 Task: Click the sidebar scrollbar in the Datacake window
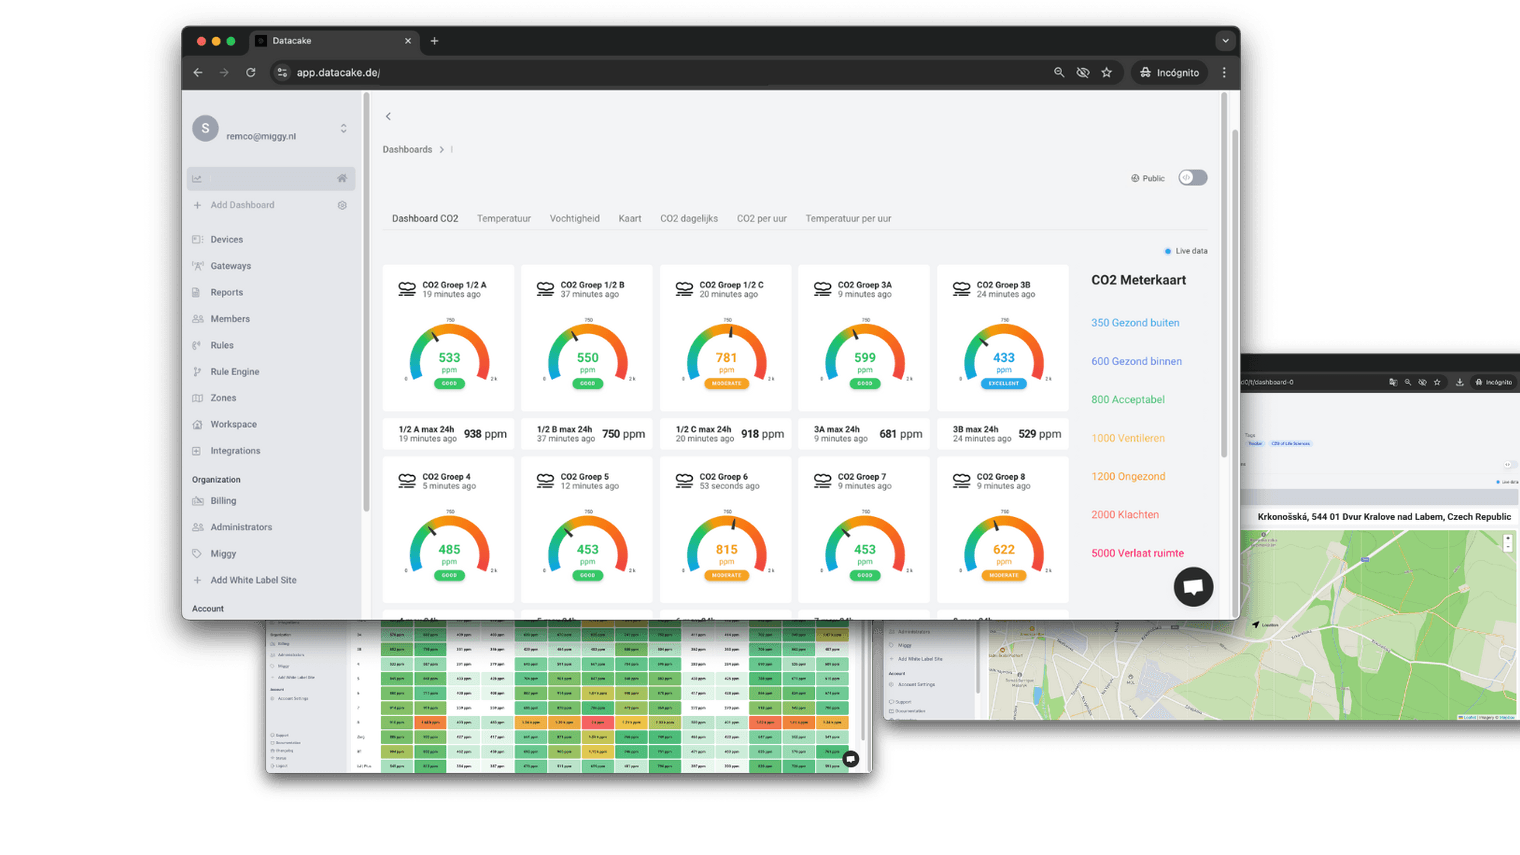(366, 300)
